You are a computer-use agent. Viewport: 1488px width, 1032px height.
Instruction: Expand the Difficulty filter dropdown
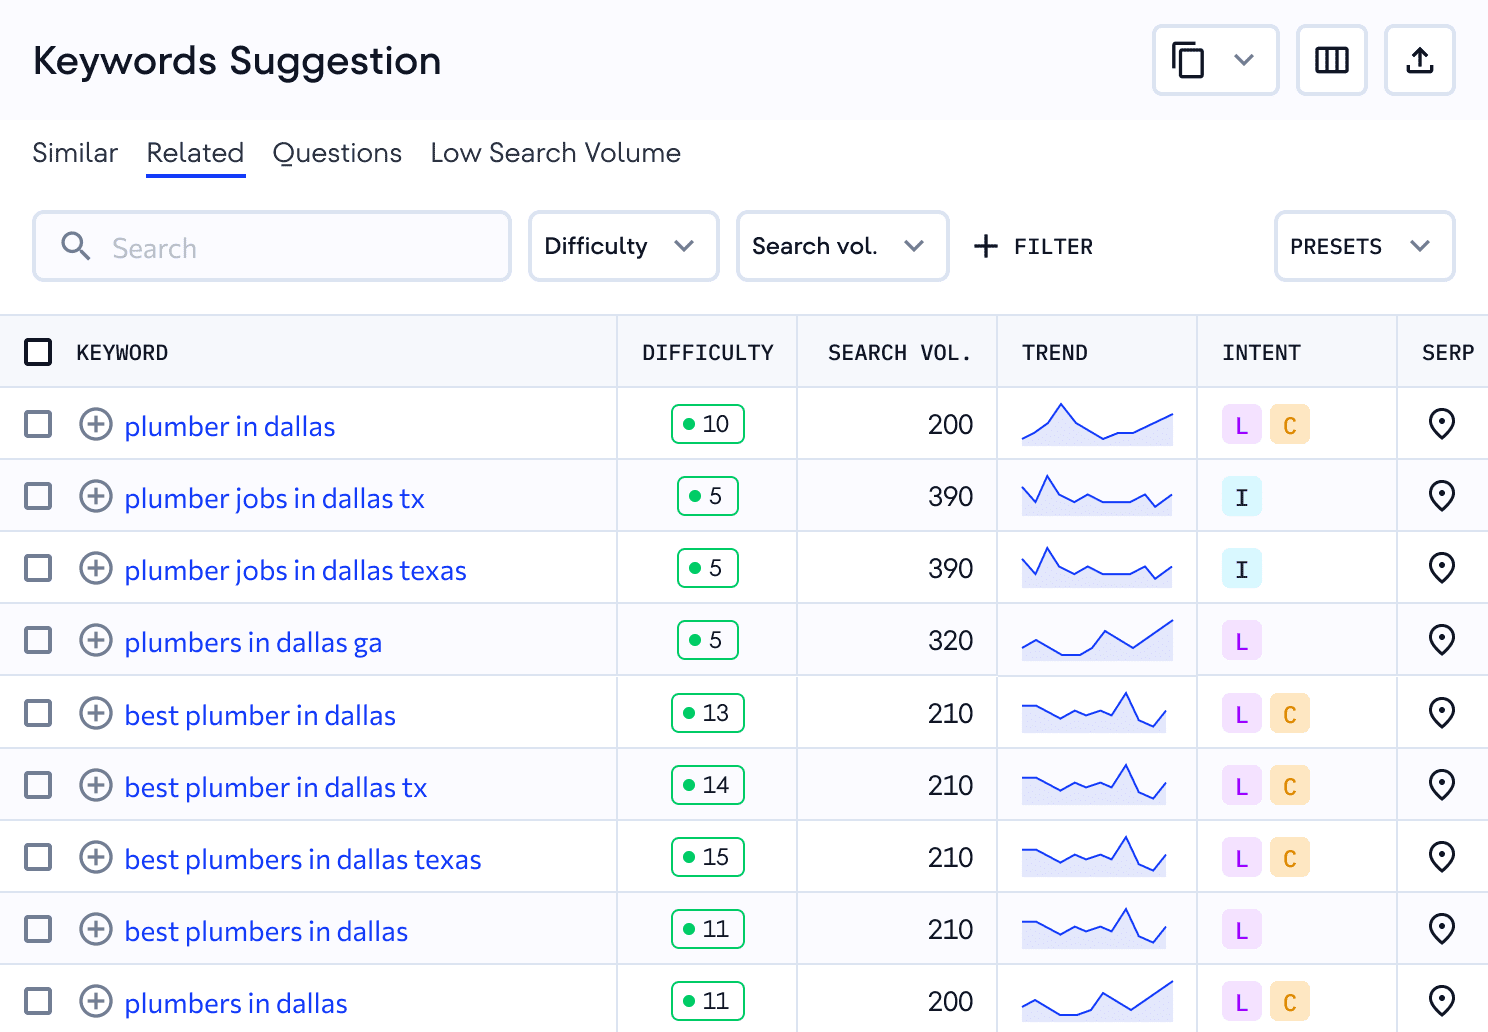[623, 246]
